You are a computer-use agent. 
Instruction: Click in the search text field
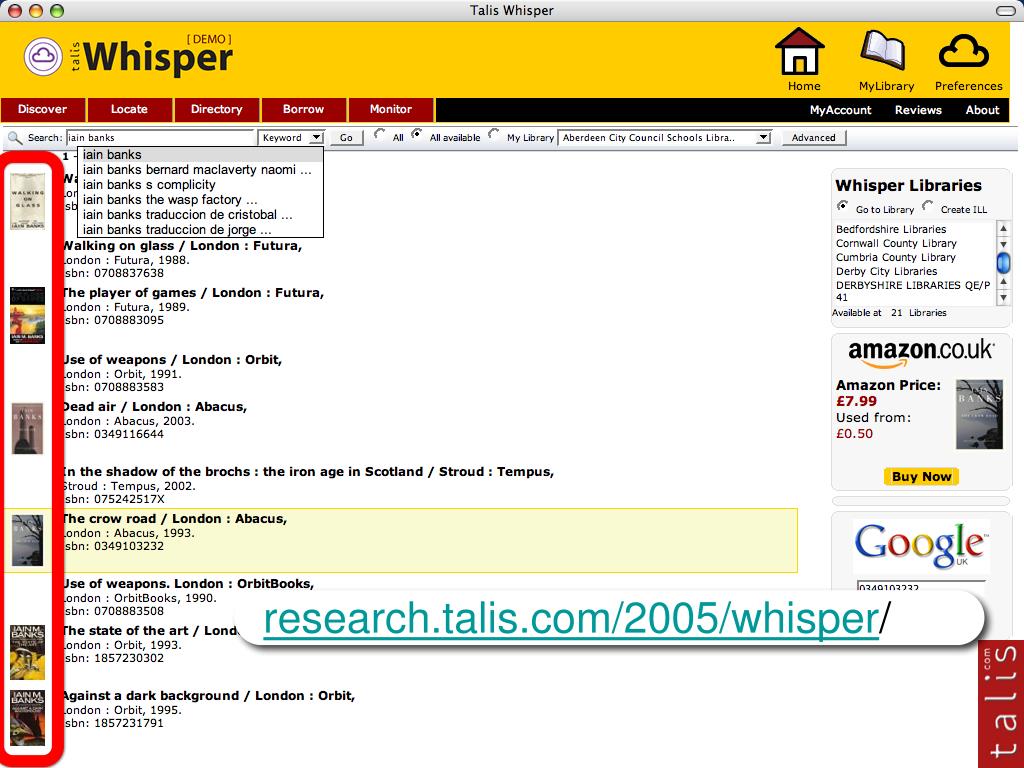[x=160, y=138]
